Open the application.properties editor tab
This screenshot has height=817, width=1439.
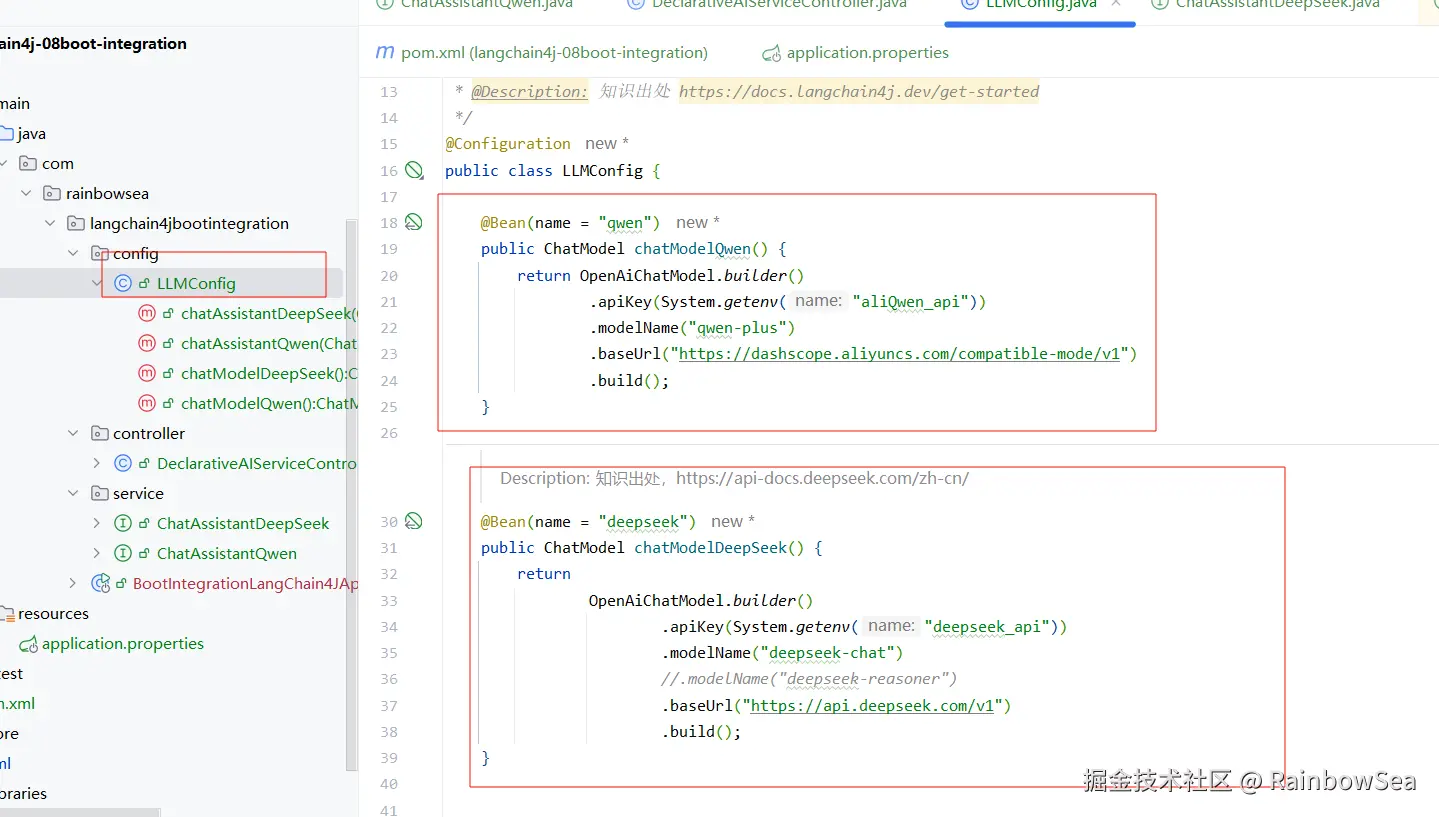[x=855, y=52]
